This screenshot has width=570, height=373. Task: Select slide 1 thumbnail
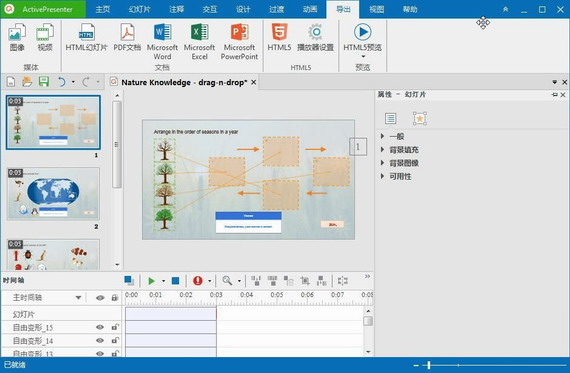click(53, 123)
